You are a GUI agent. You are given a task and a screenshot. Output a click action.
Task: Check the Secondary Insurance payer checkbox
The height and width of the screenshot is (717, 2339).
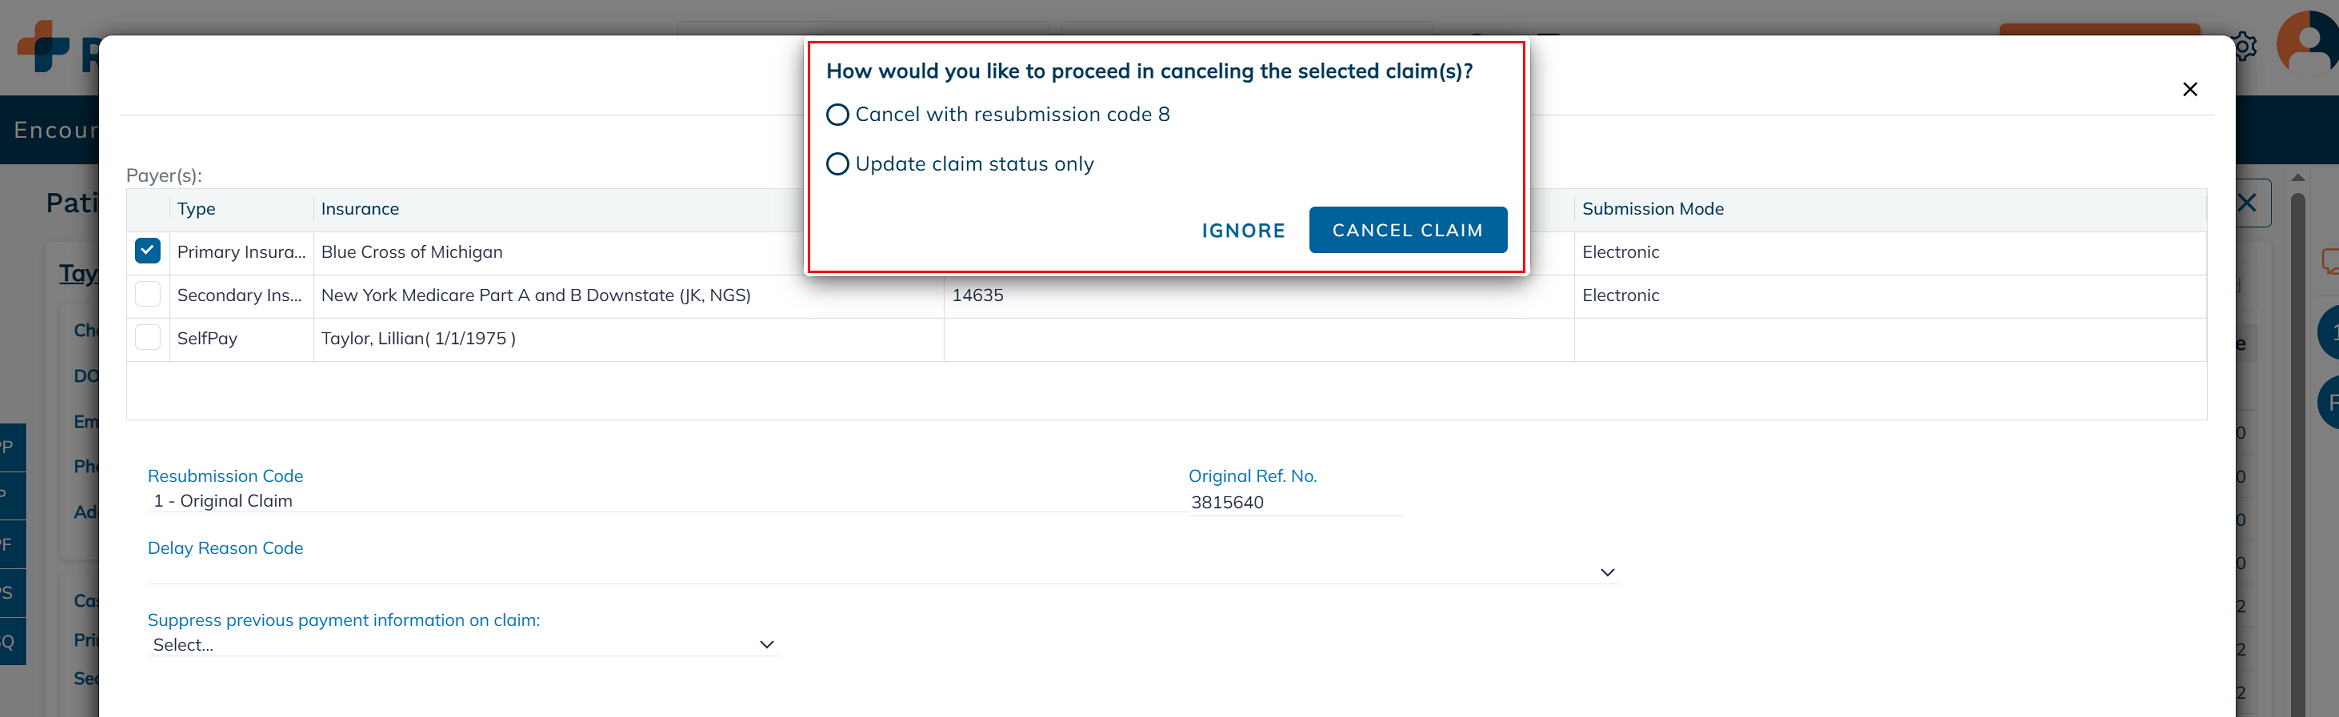148,295
